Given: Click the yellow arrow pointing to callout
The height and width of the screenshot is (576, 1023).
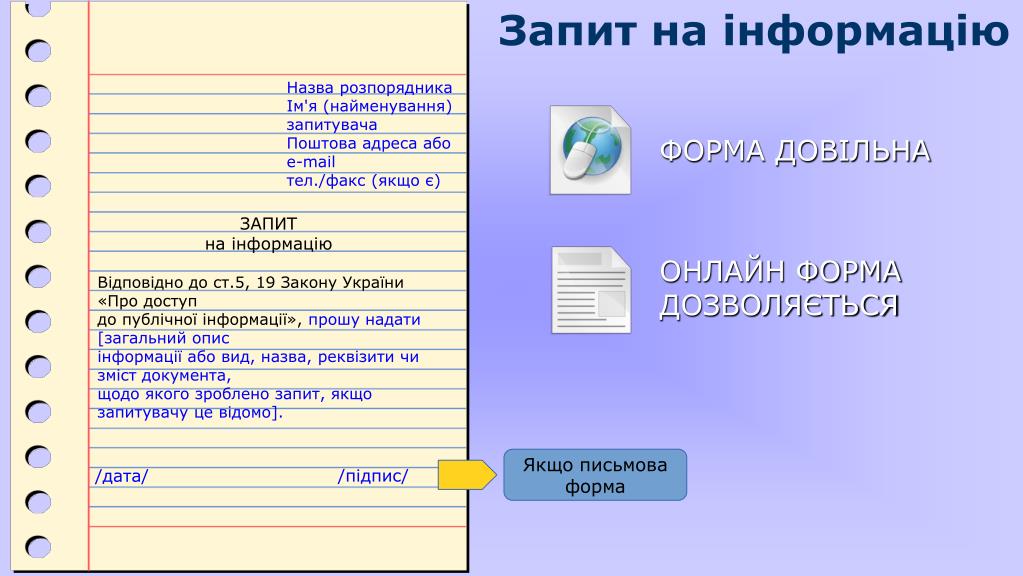Looking at the screenshot, I should (467, 475).
